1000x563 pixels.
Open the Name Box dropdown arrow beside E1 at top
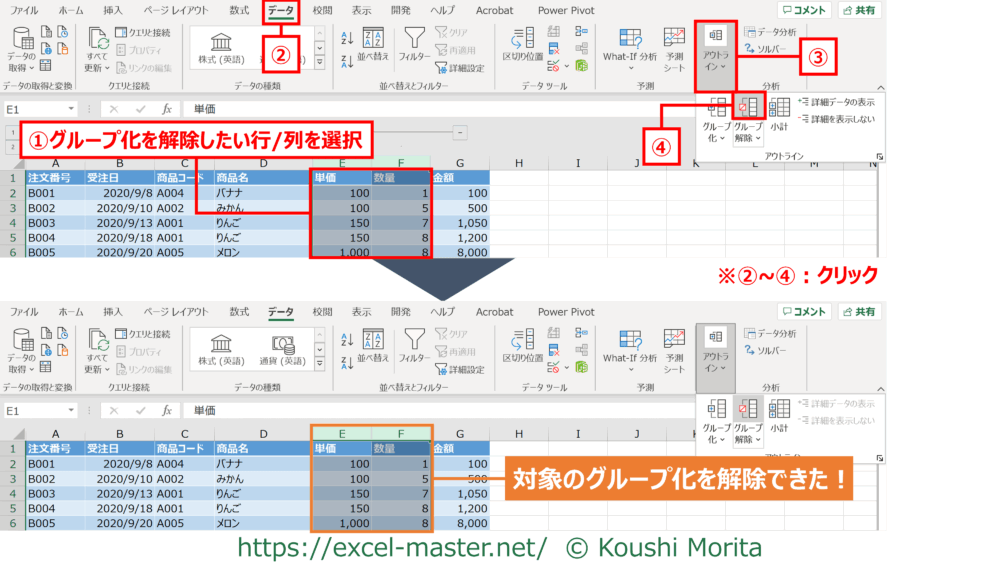point(71,109)
